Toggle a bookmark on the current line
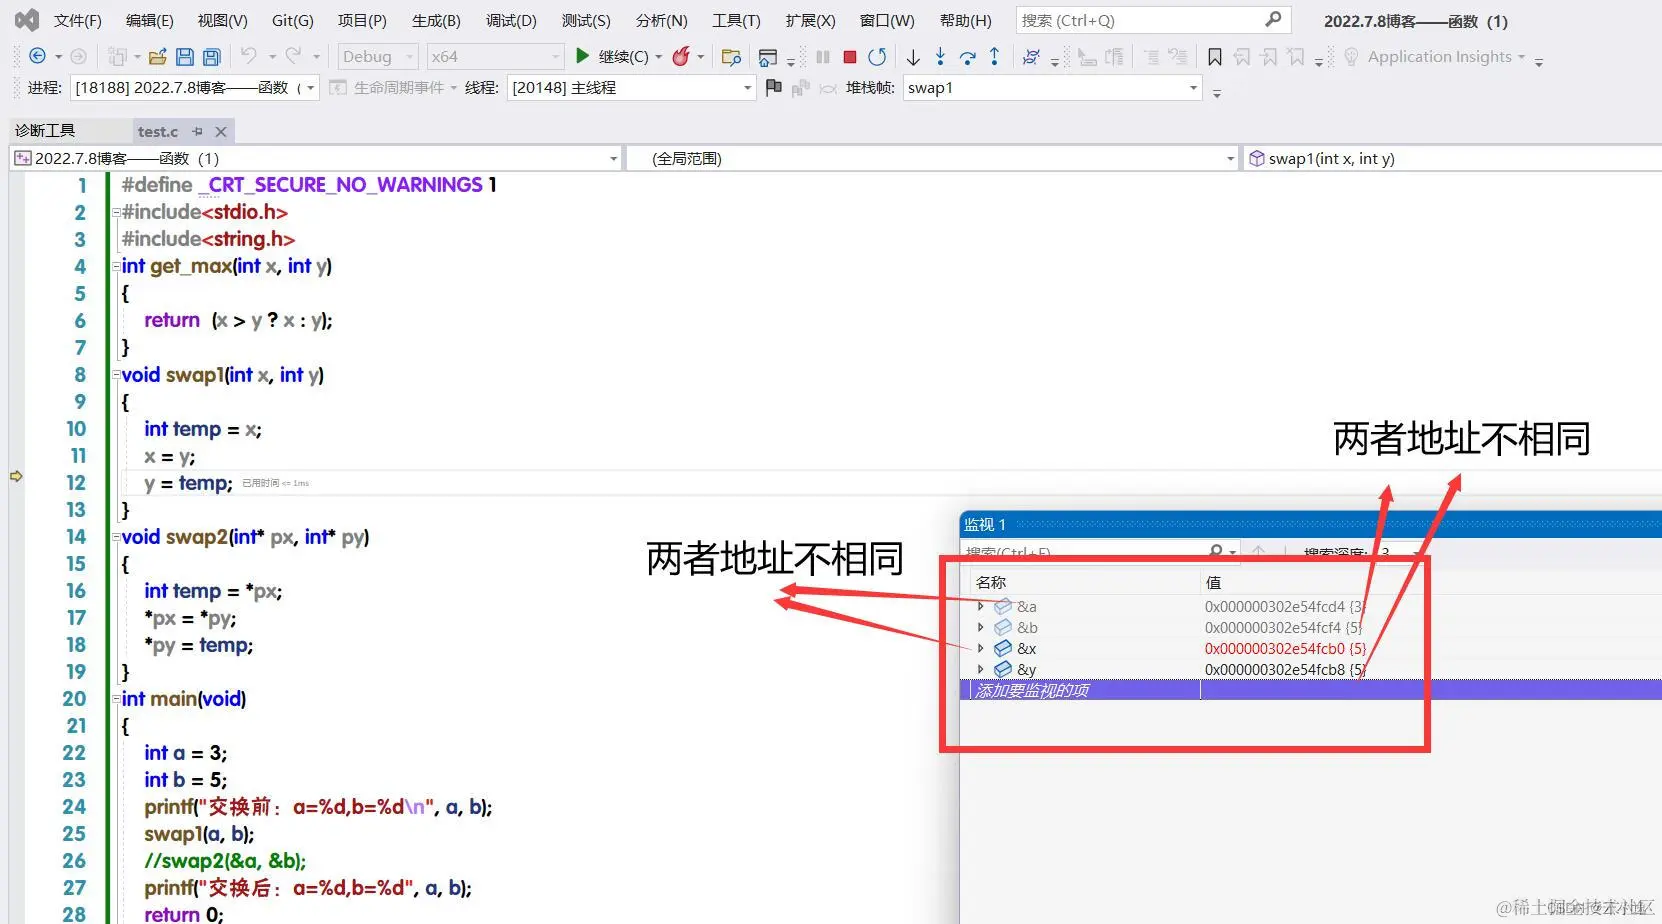1662x924 pixels. (1213, 56)
